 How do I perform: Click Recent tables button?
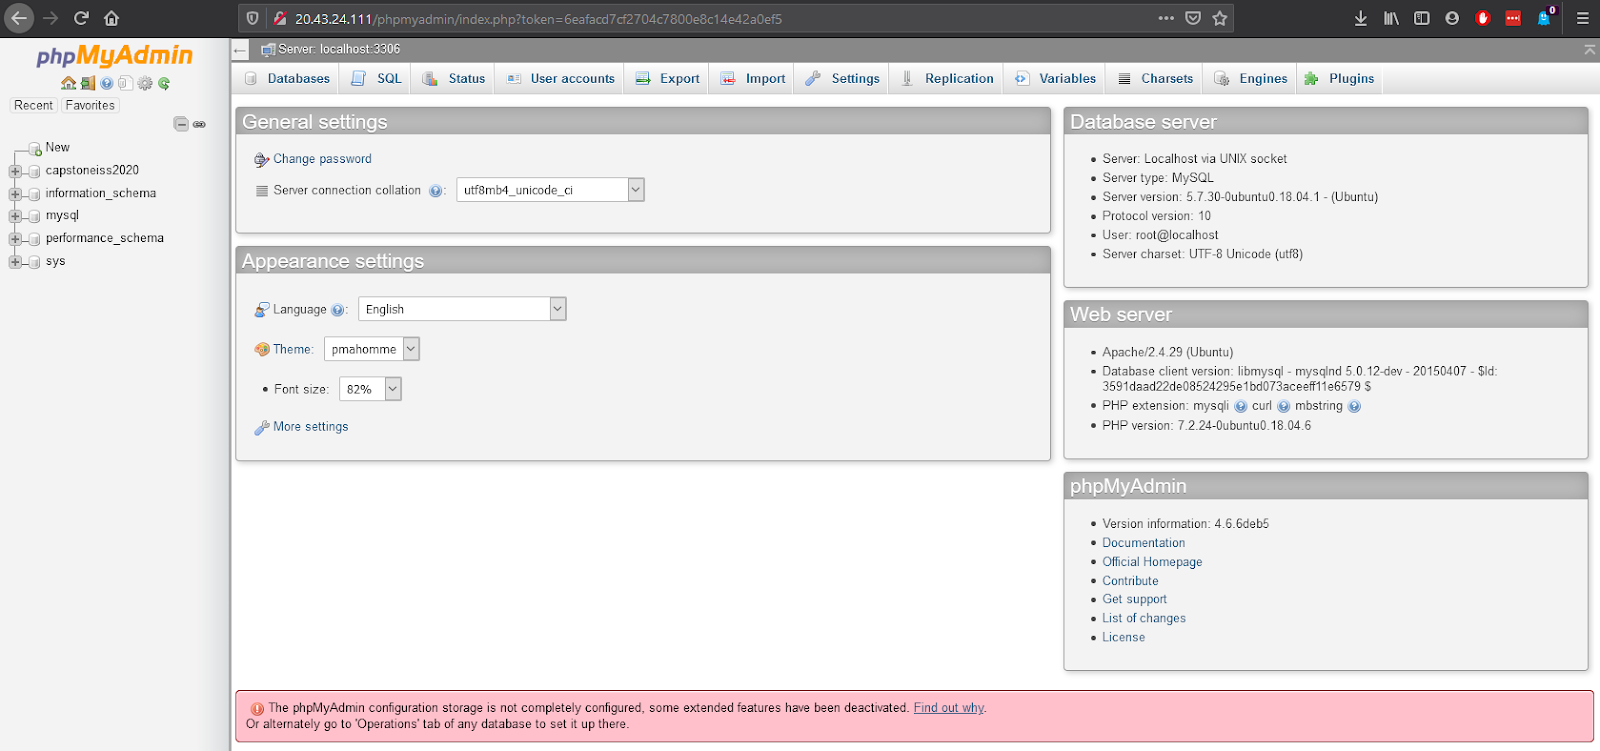[x=34, y=106]
